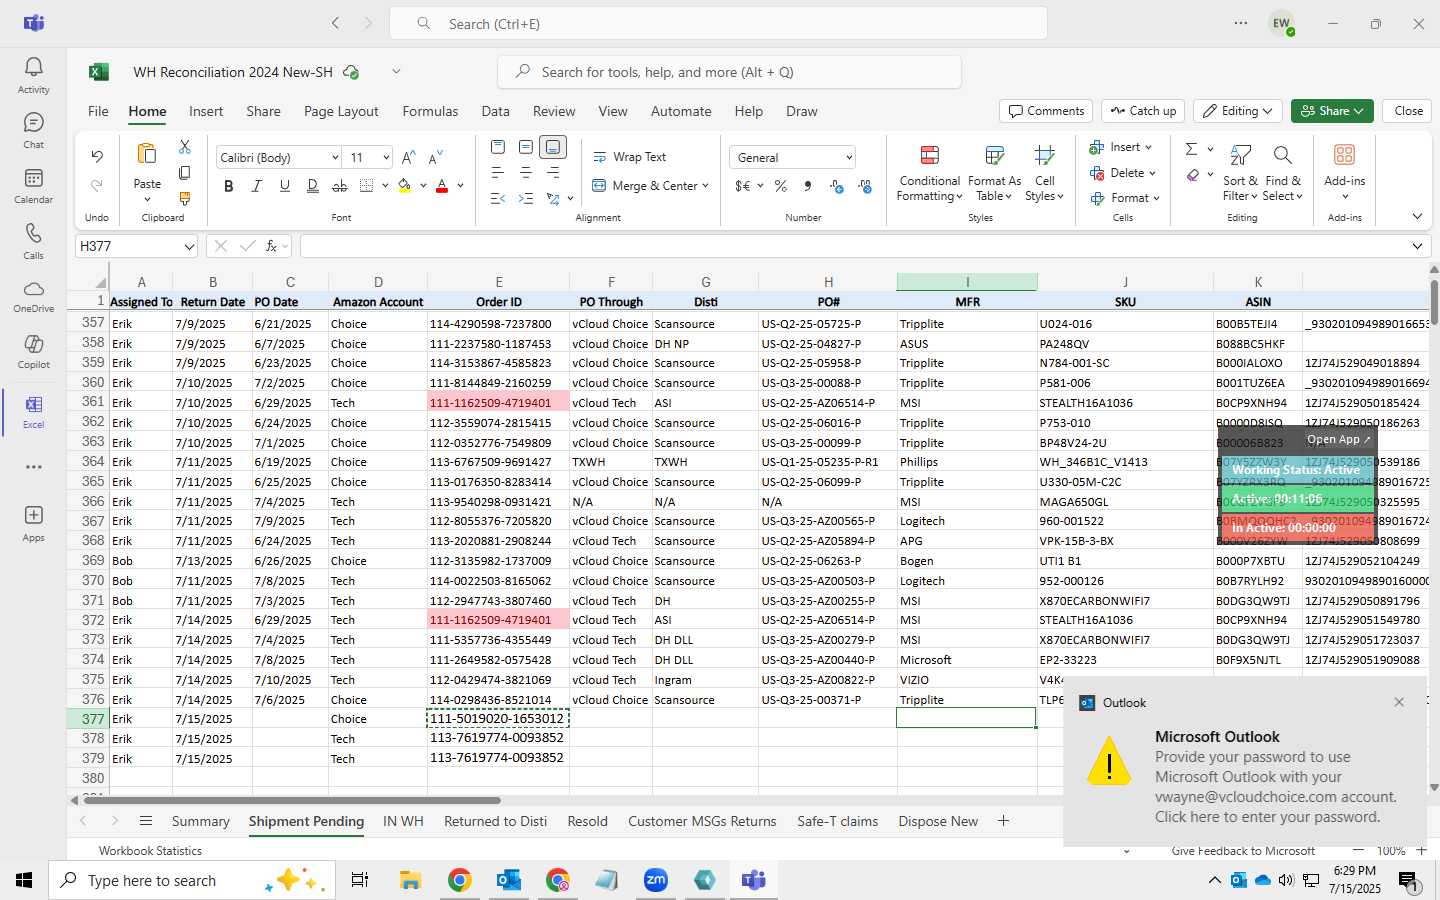The width and height of the screenshot is (1440, 900).
Task: Open the Page Layout ribbon tab
Action: [x=341, y=111]
